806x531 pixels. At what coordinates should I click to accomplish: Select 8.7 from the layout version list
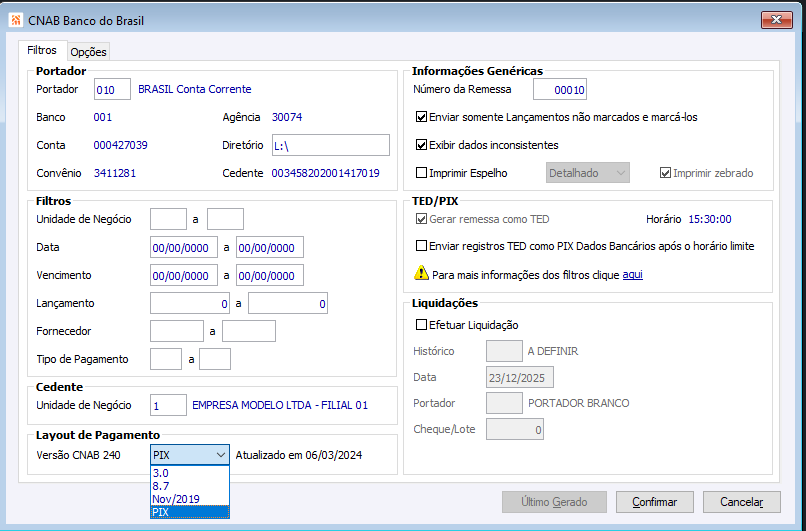point(160,485)
